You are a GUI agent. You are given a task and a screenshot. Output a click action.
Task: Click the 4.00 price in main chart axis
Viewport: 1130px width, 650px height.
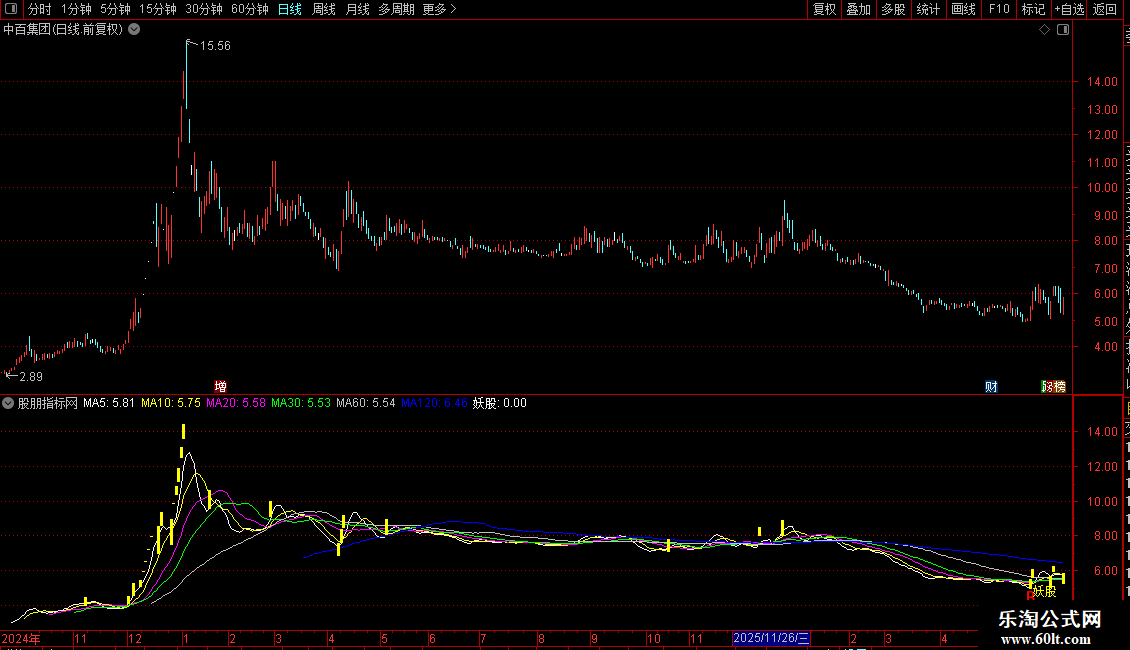(1105, 347)
